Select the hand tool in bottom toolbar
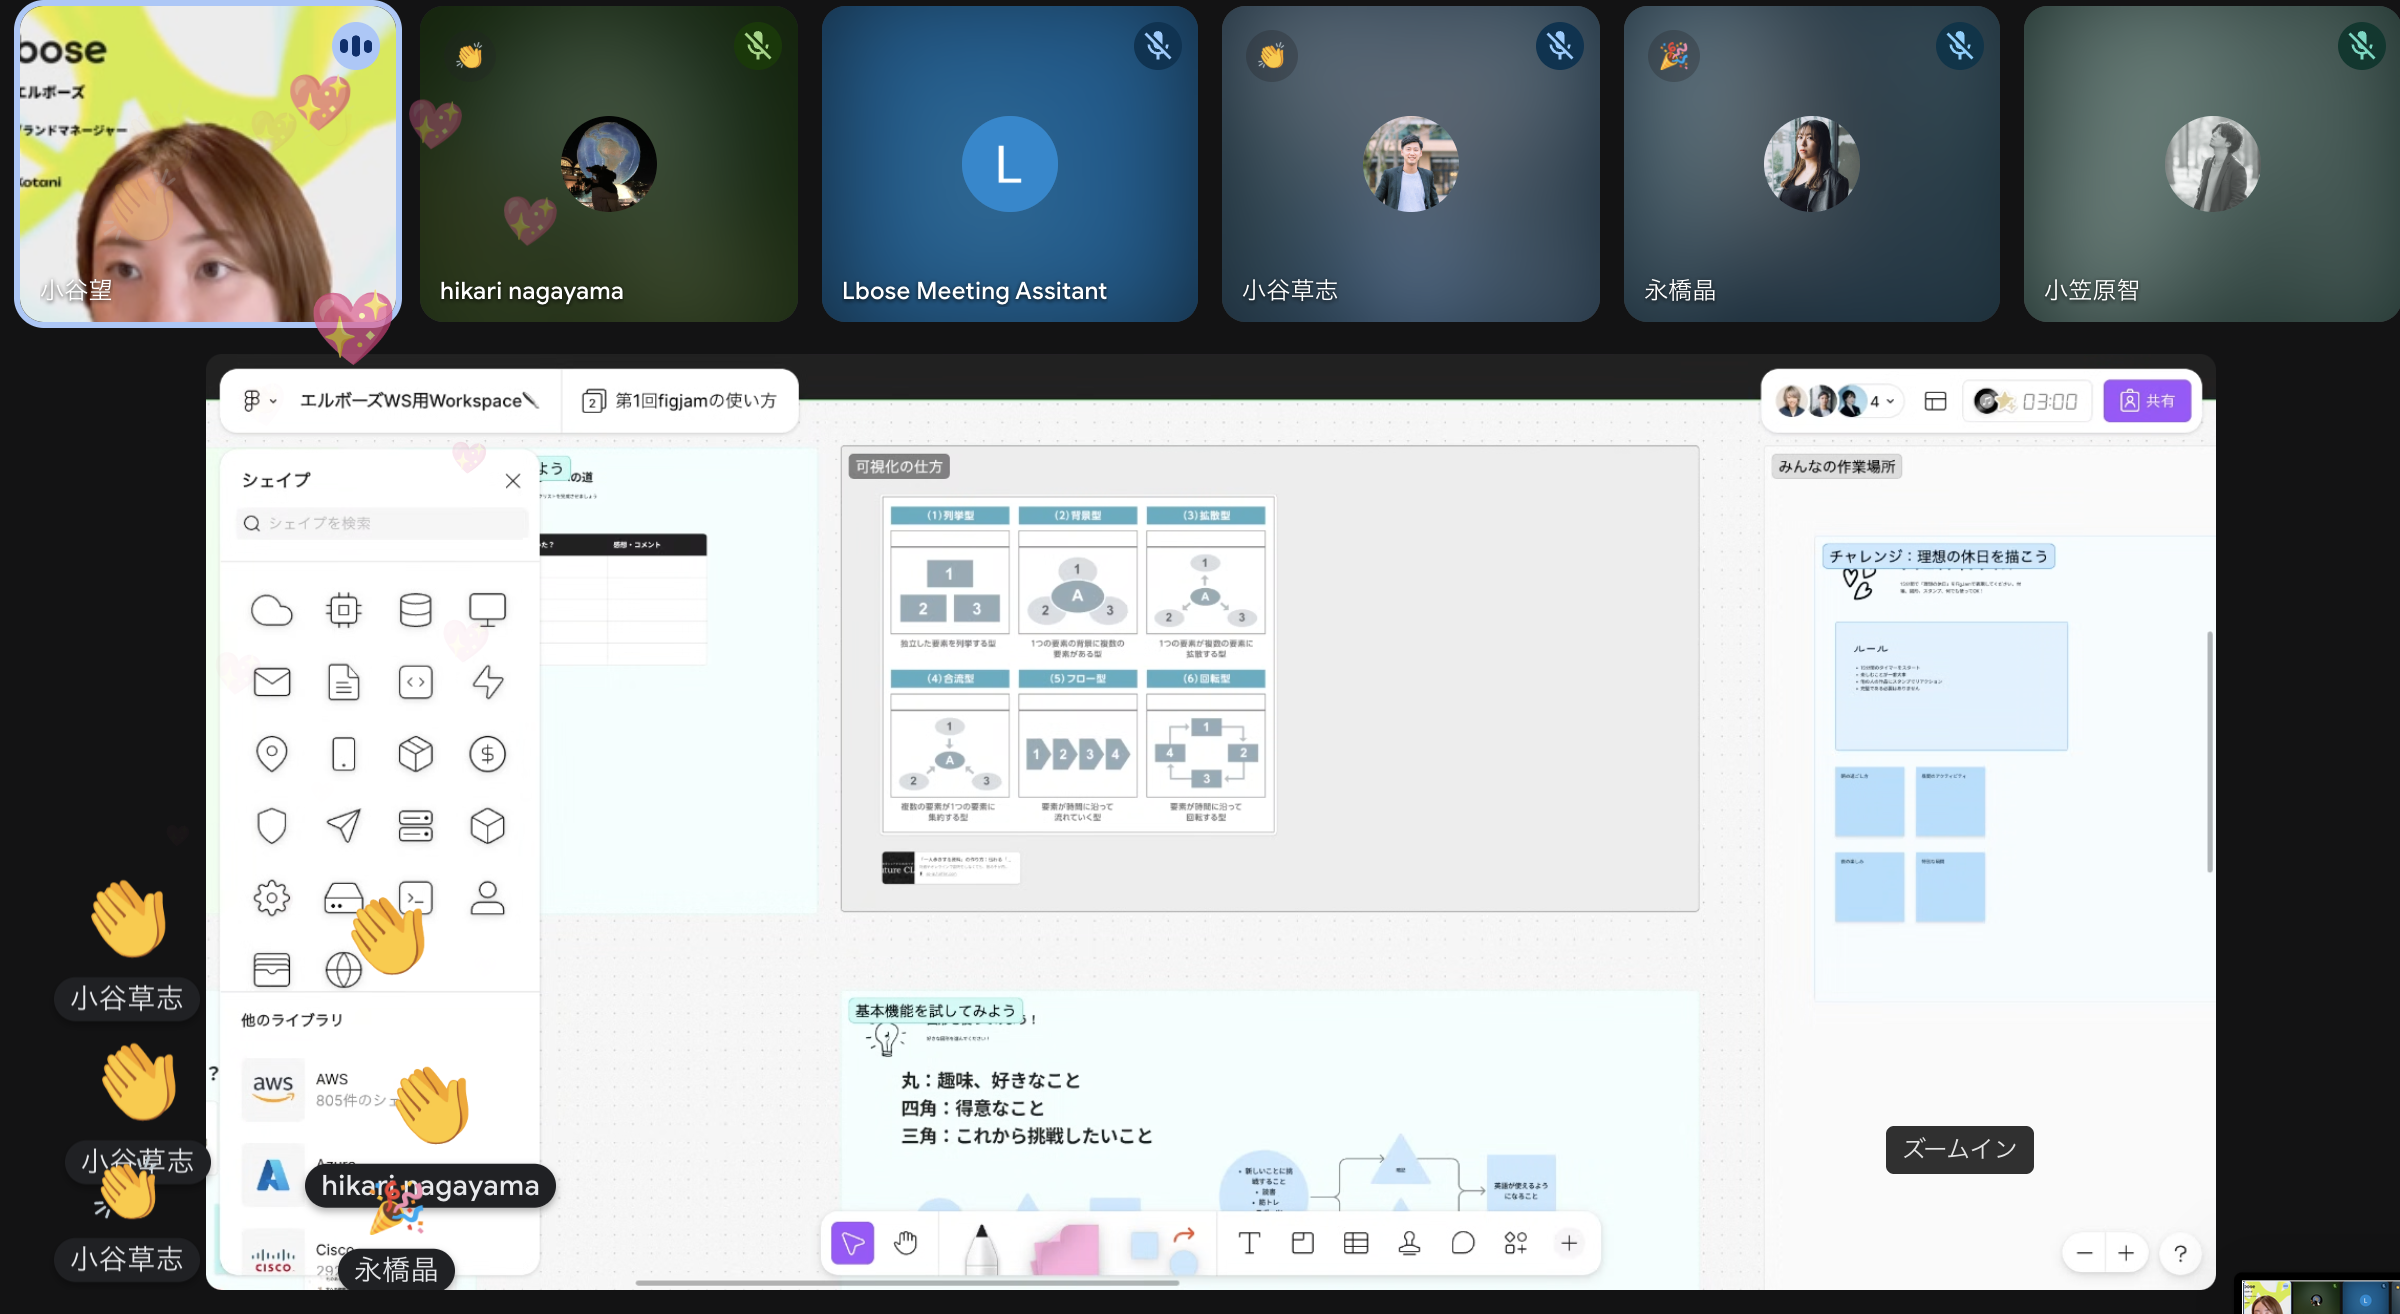2400x1314 pixels. (905, 1243)
